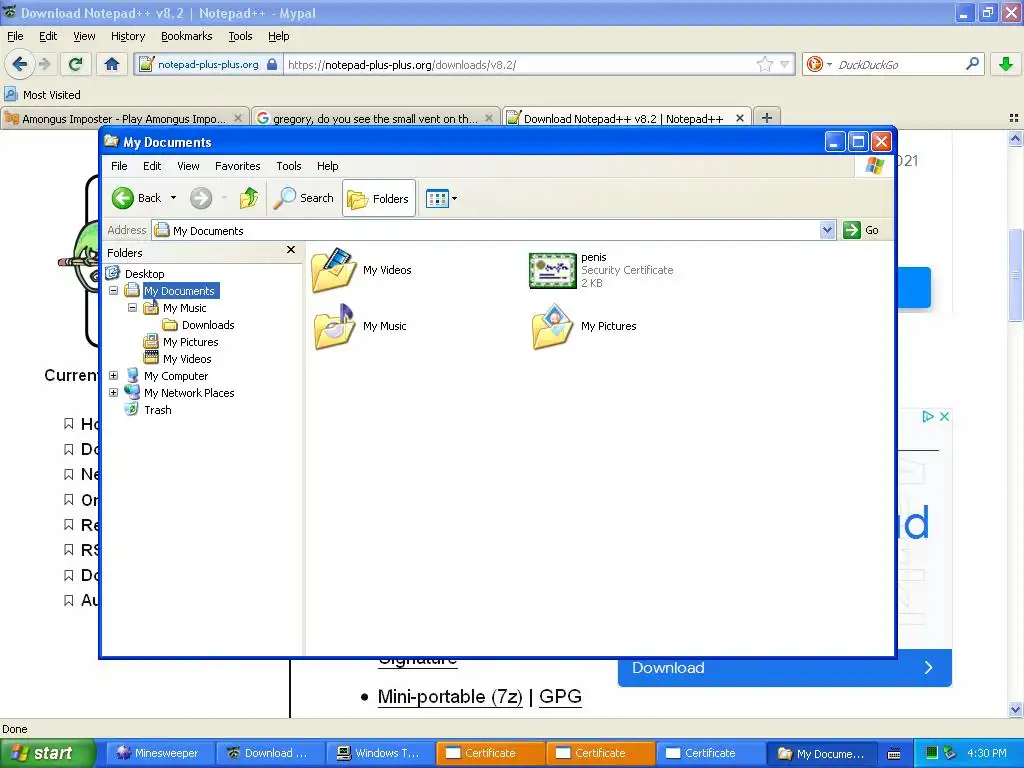Collapse the My Music tree node

point(133,308)
